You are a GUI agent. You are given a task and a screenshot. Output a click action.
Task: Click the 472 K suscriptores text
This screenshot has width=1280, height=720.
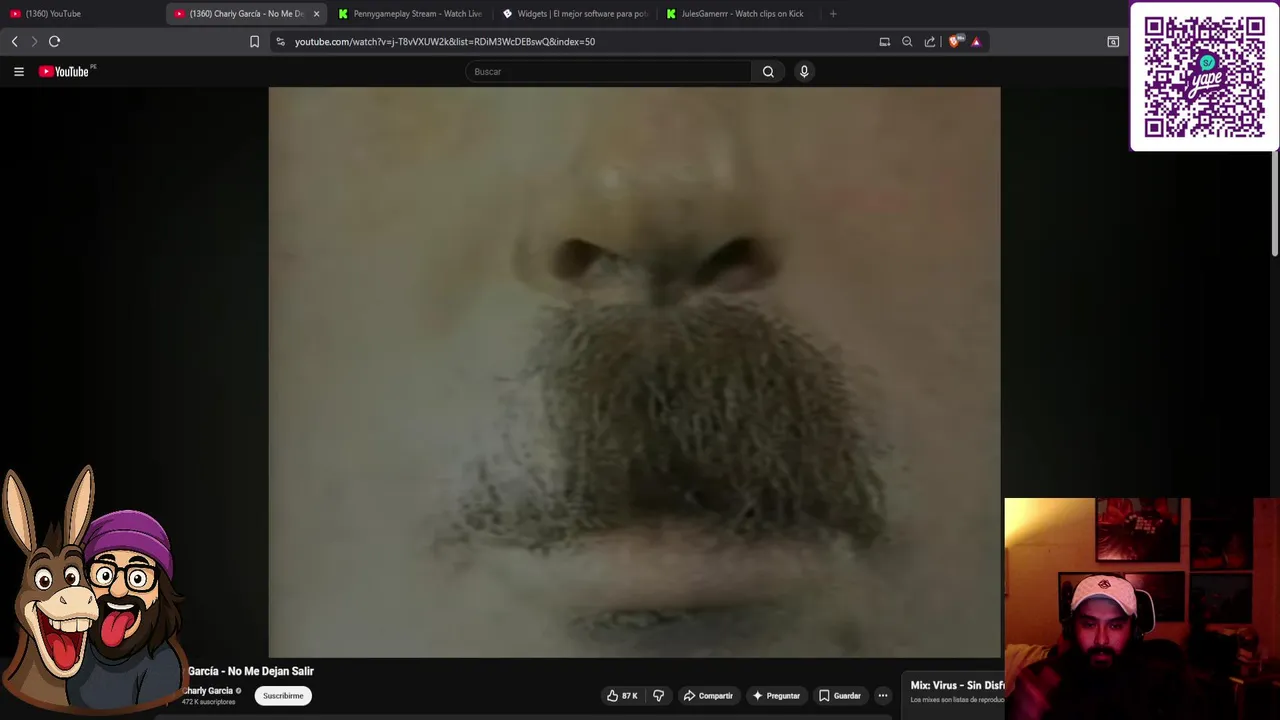[209, 702]
